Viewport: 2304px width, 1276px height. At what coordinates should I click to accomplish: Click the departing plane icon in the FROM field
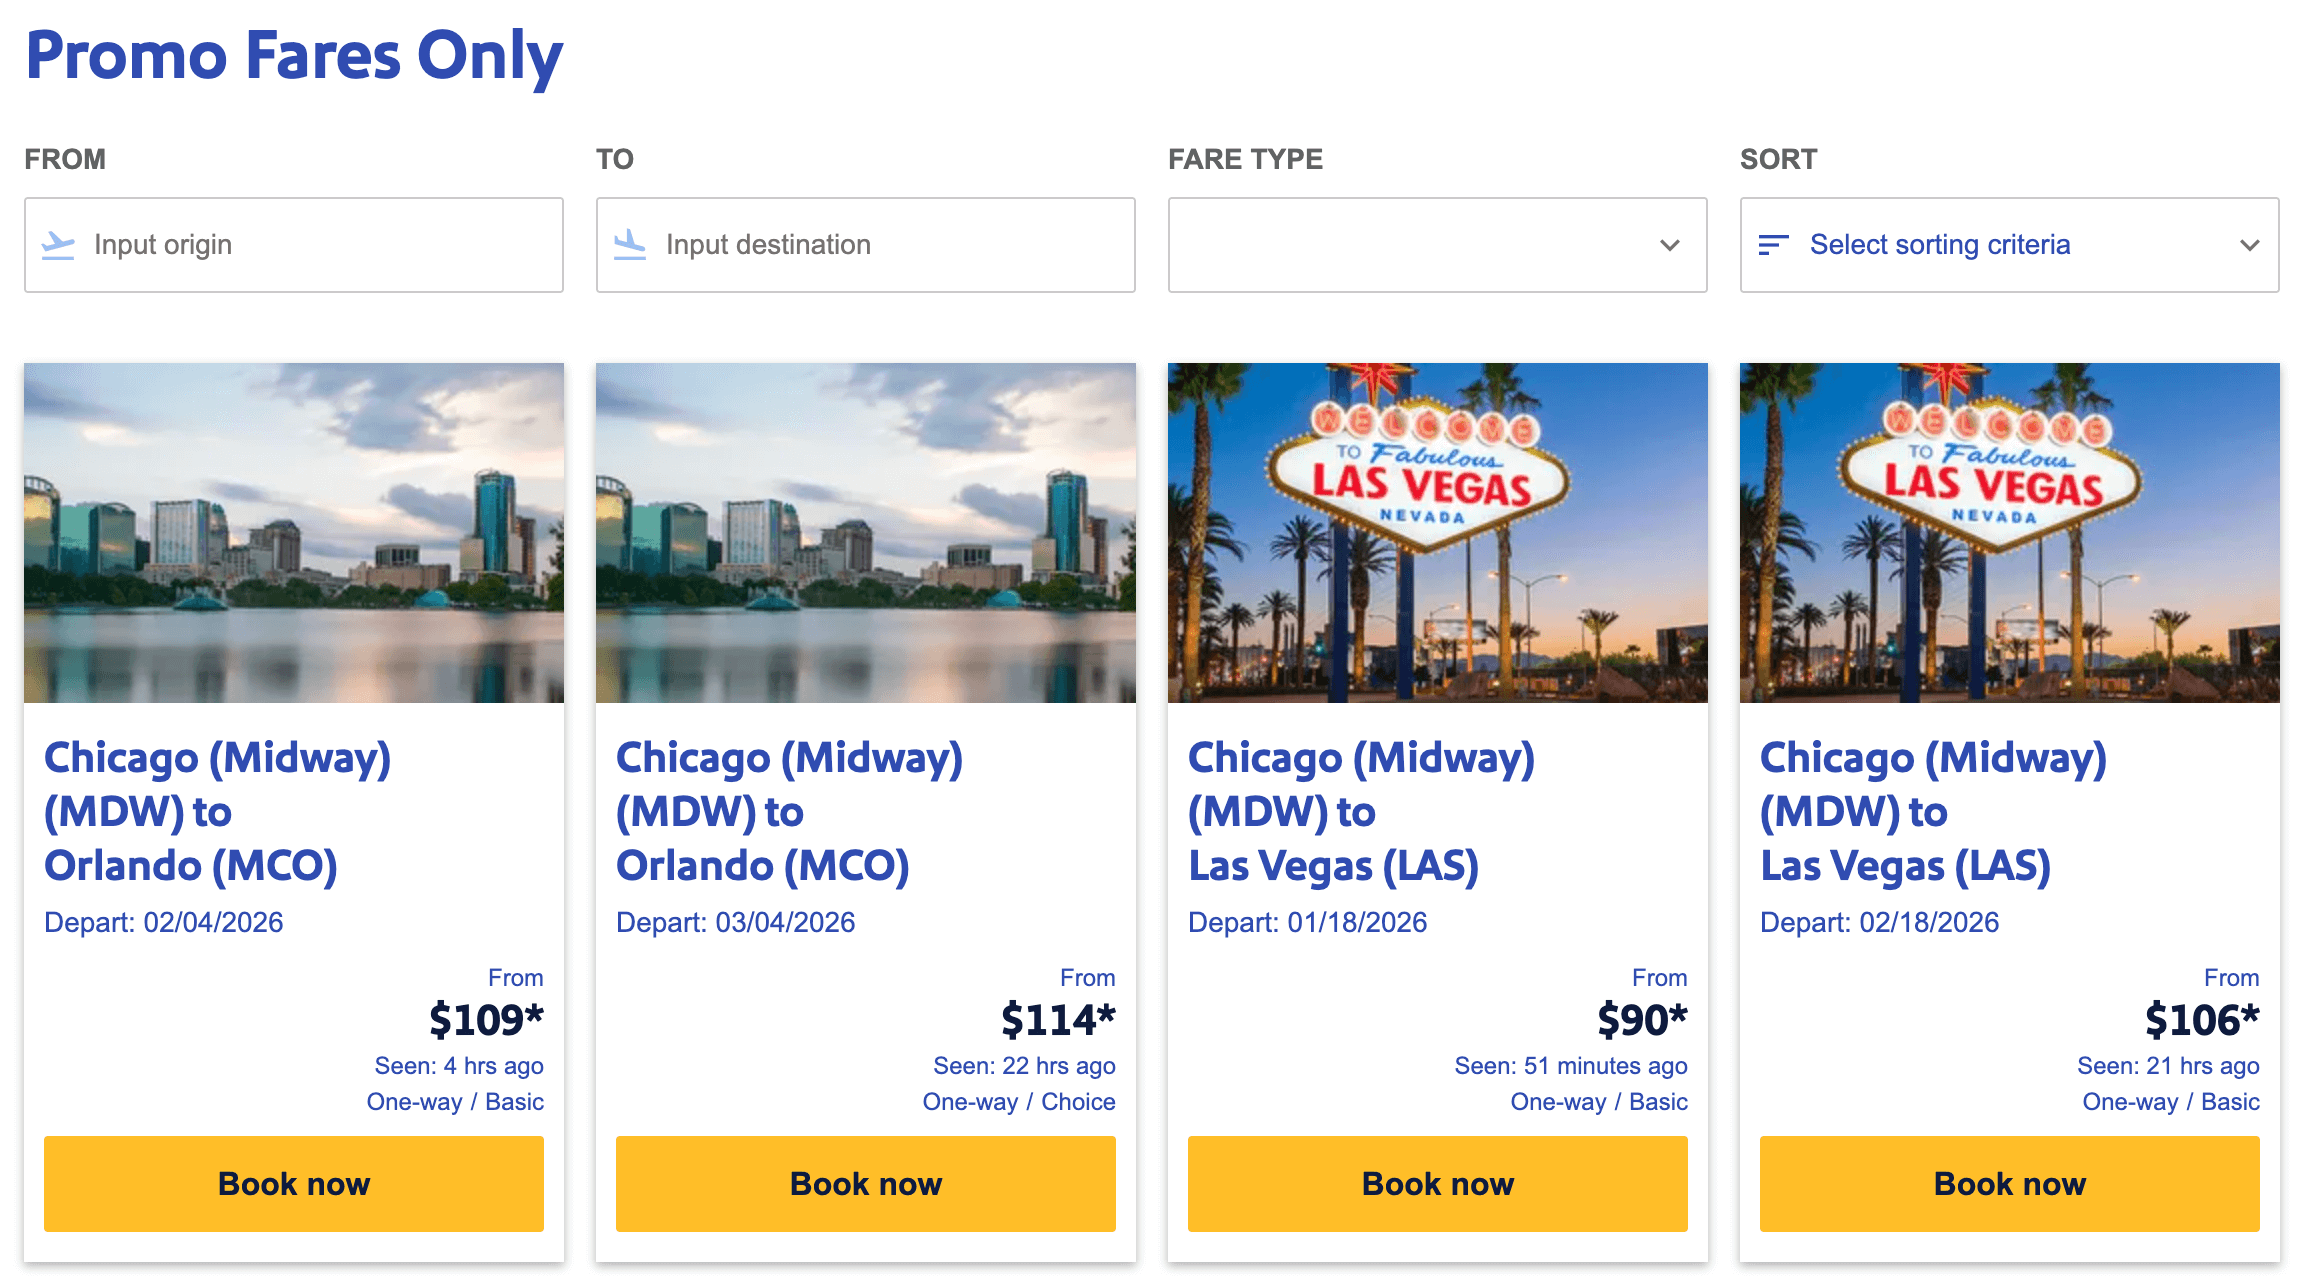coord(59,245)
